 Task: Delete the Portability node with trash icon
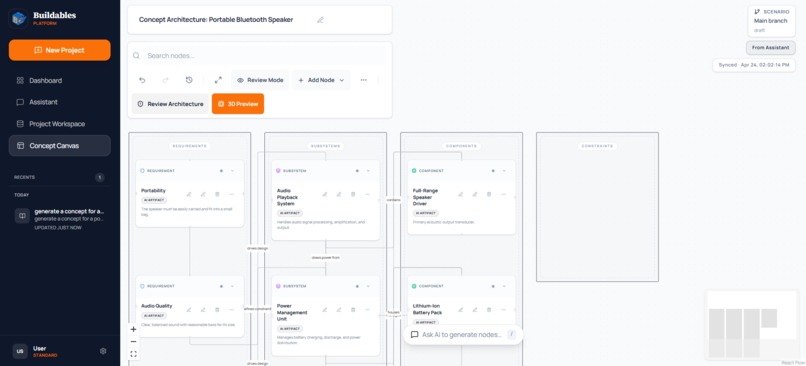point(217,194)
